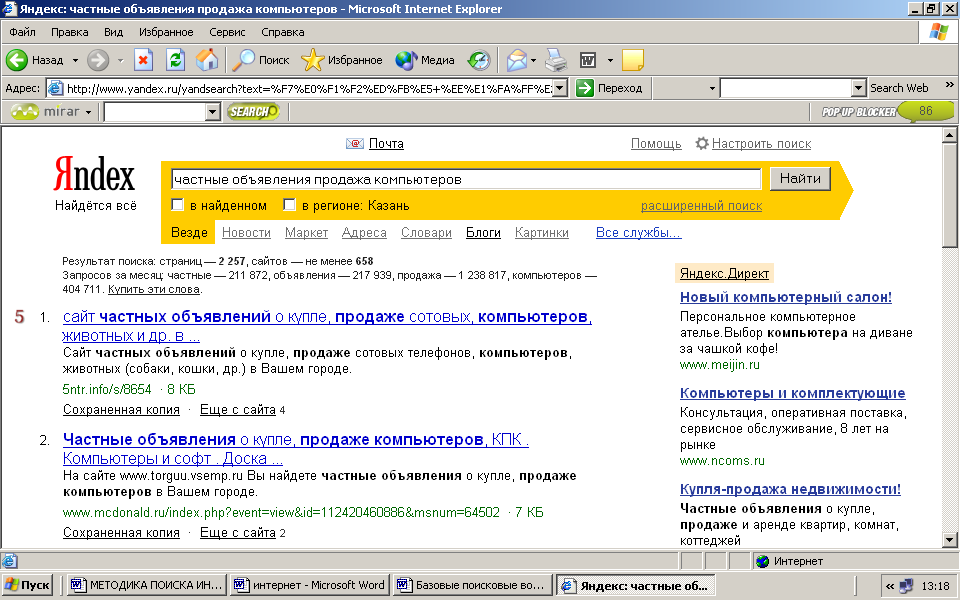Open first result's 'Сохраненная копия' link
This screenshot has height=600, width=960.
point(121,410)
